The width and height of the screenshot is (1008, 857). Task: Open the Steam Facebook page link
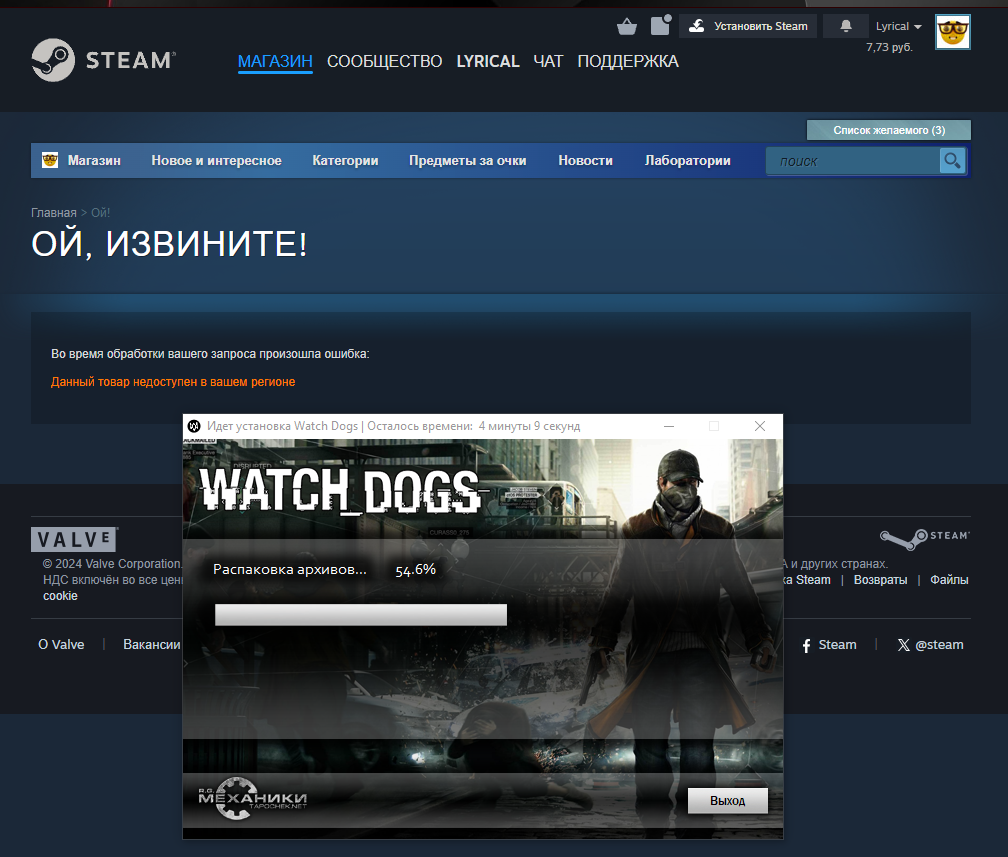[x=829, y=645]
